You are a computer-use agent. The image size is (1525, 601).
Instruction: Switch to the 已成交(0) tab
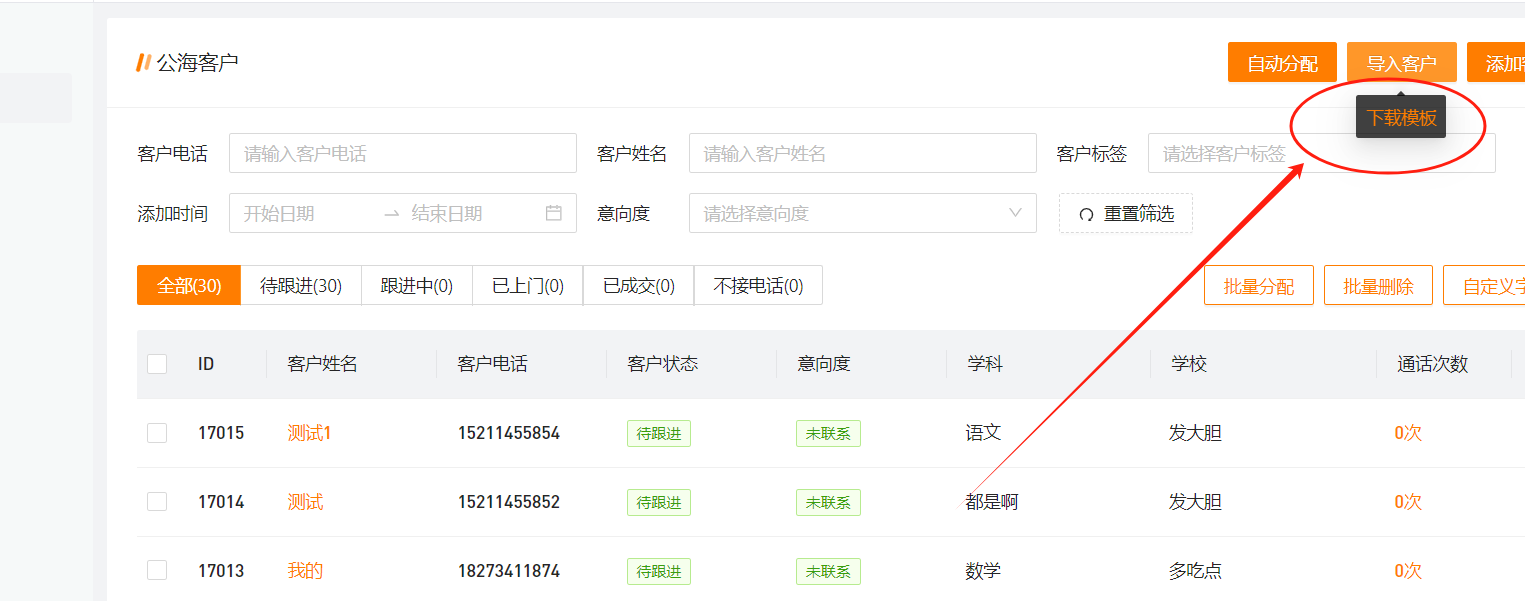[x=638, y=285]
